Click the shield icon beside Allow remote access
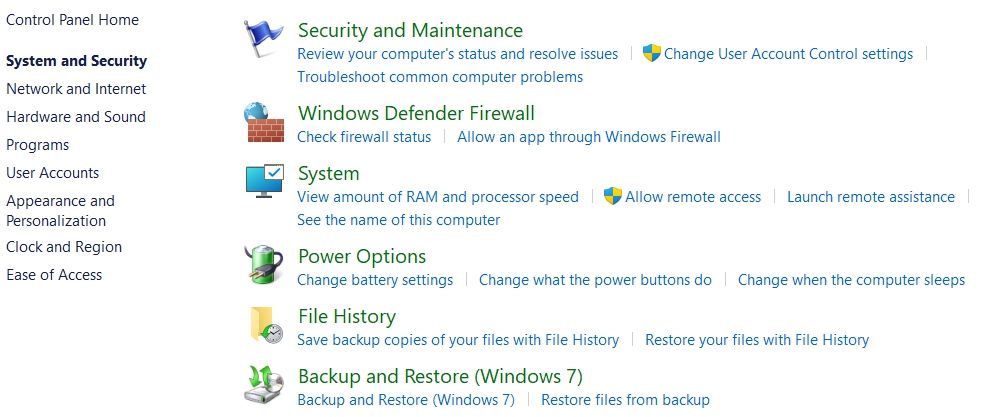This screenshot has height=417, width=990. [x=613, y=197]
